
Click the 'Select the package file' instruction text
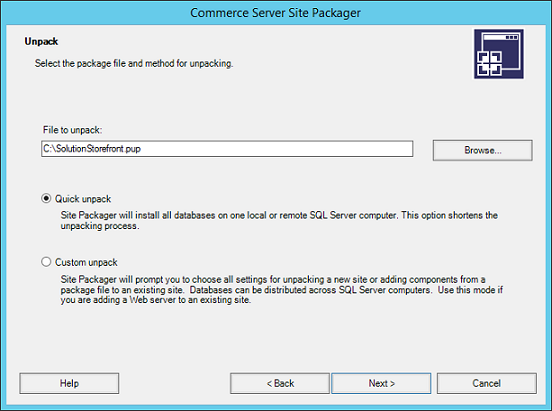tap(134, 63)
